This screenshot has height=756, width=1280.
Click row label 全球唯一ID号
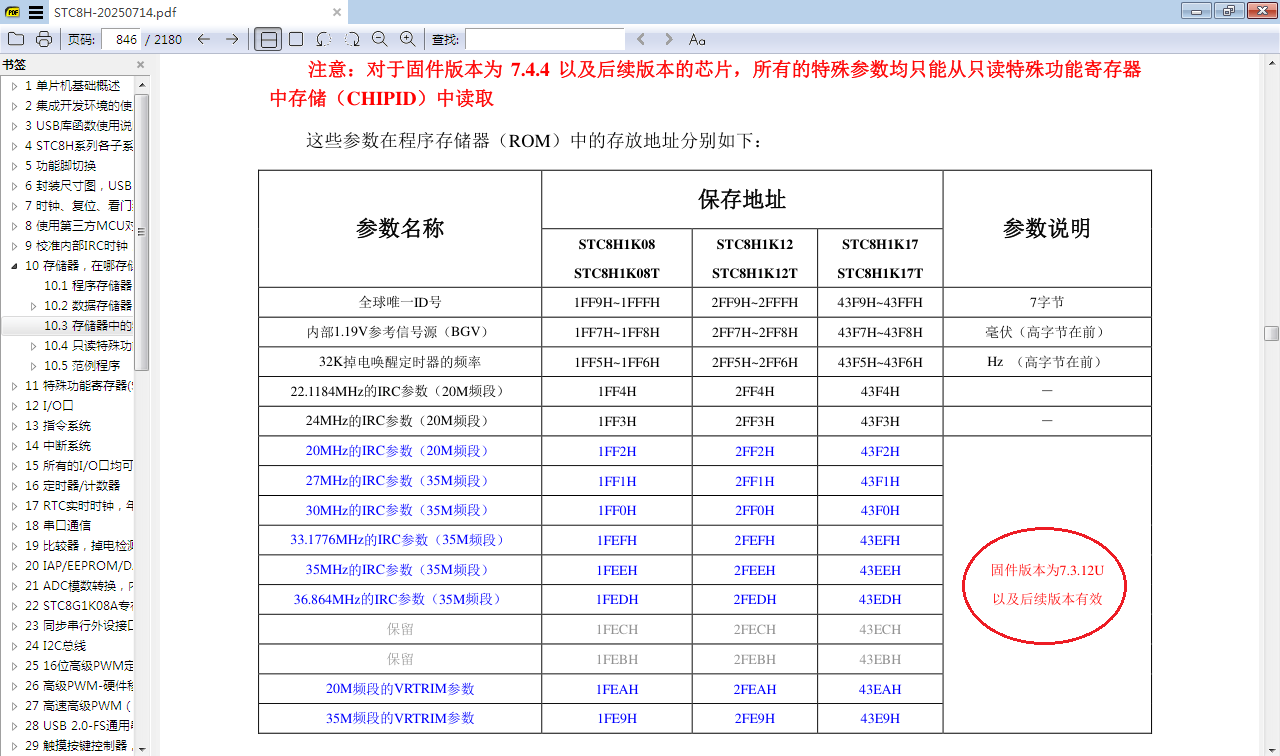click(x=399, y=302)
